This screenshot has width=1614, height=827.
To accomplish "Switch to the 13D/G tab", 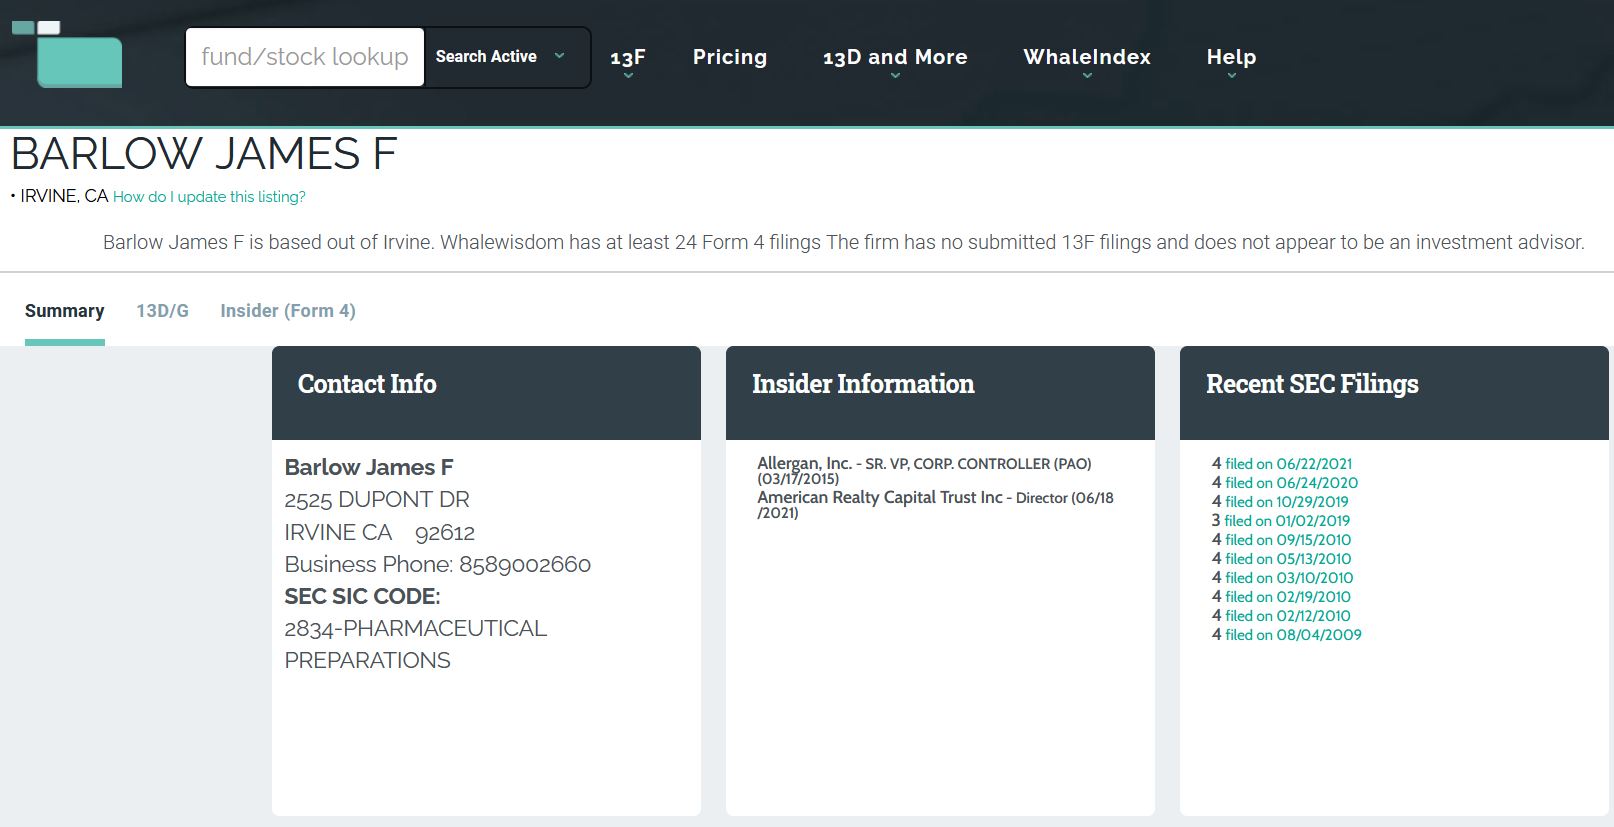I will [x=162, y=311].
